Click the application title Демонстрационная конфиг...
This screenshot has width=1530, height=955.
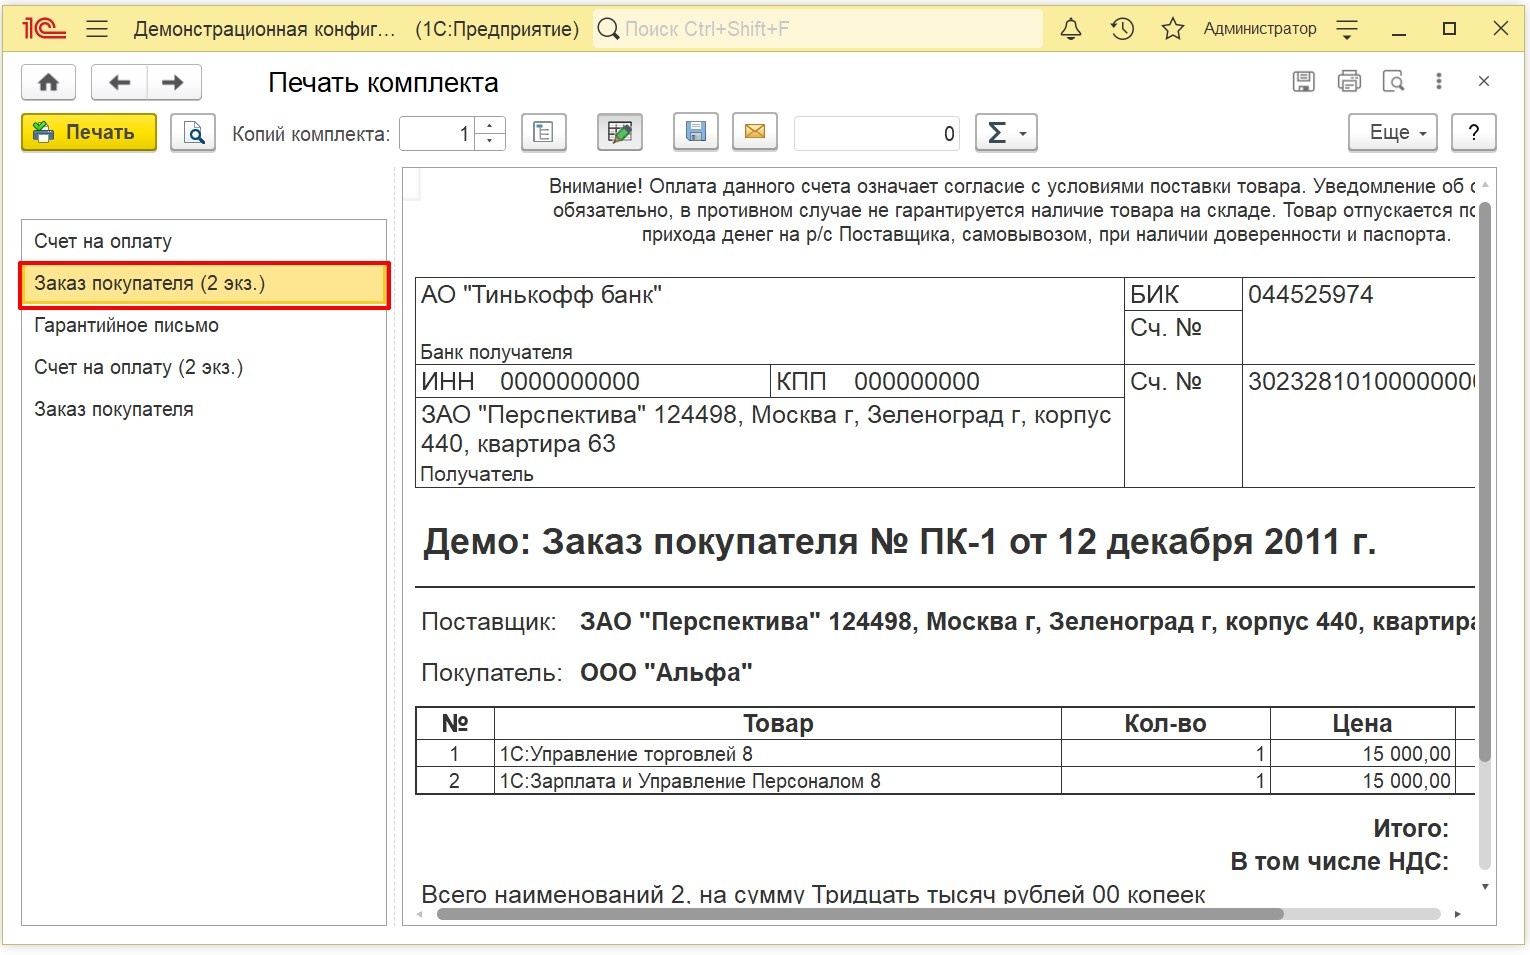265,29
